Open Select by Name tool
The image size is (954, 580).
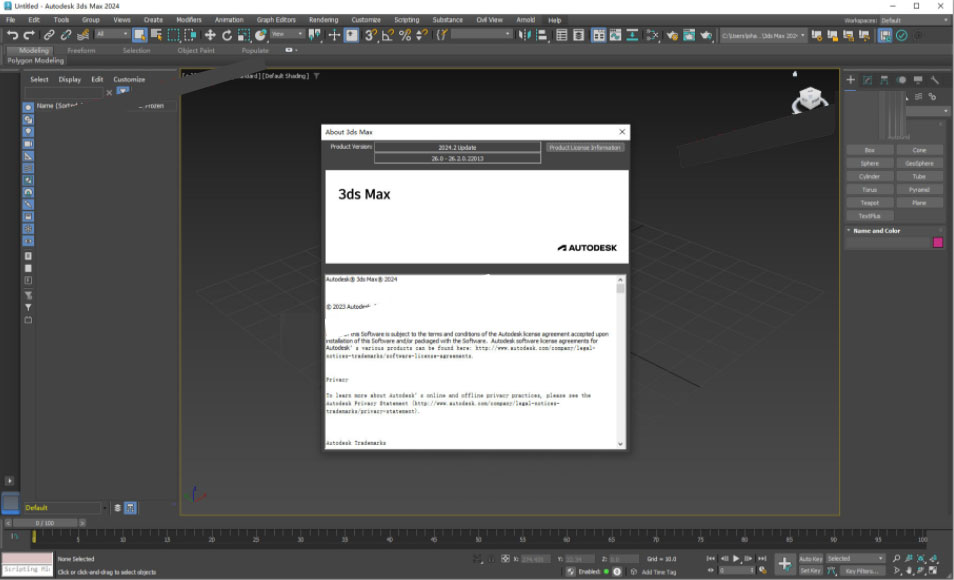pos(156,35)
